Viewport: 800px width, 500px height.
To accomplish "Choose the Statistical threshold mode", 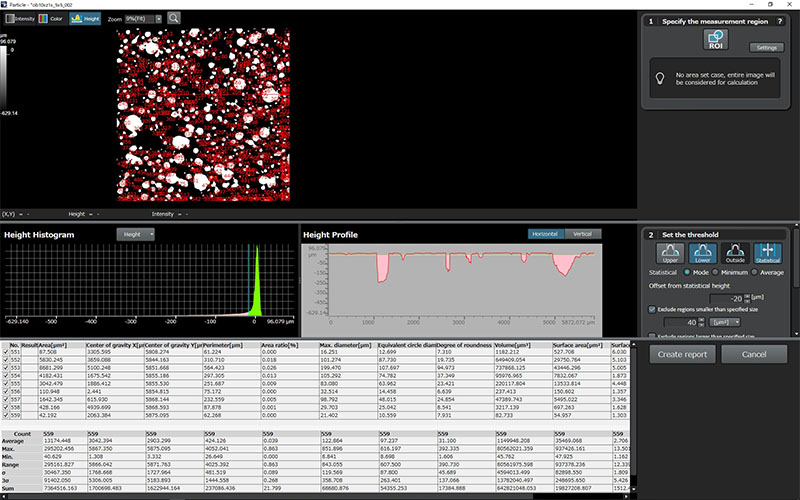I will pos(770,254).
